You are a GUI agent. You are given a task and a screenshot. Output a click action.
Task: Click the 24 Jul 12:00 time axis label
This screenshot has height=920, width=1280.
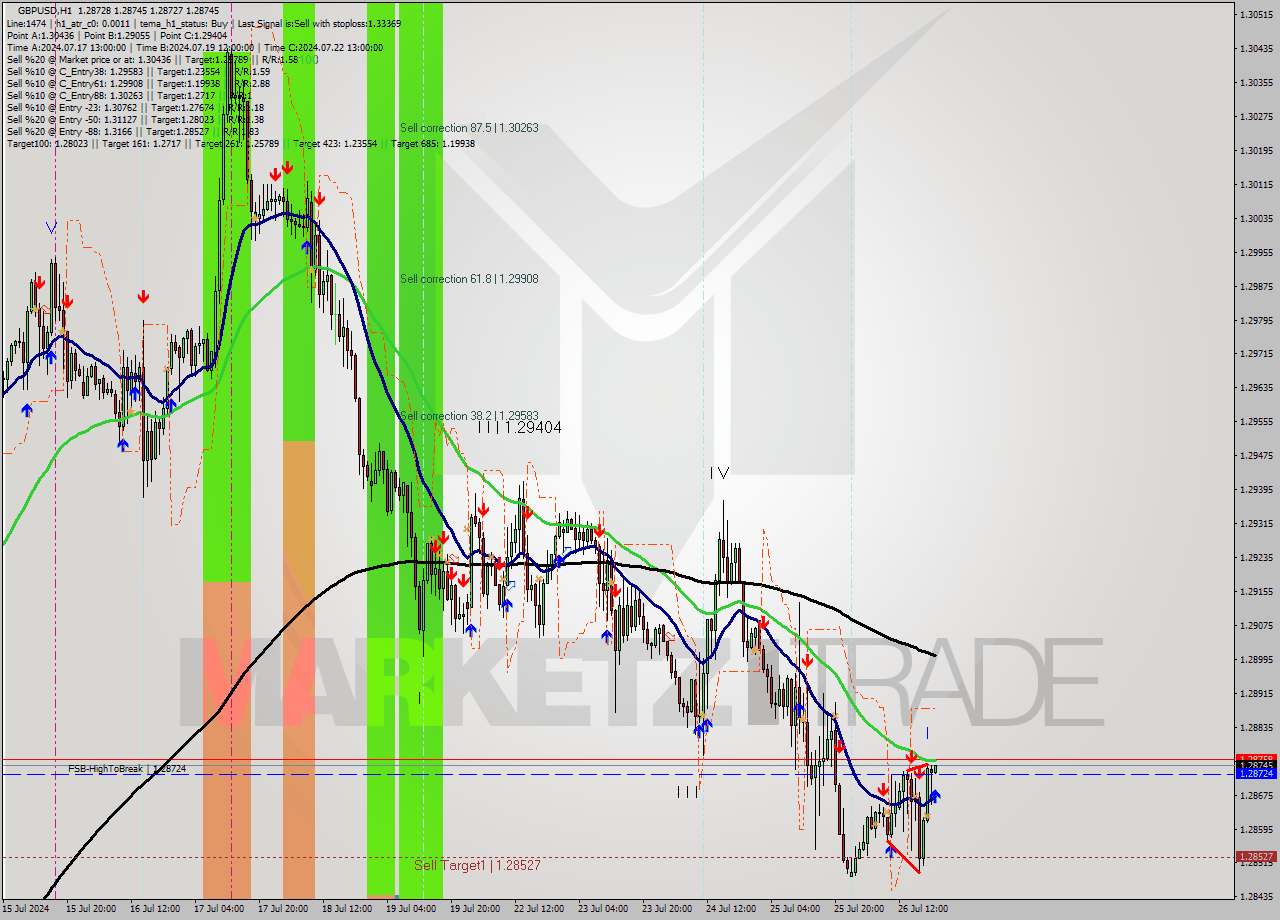pyautogui.click(x=731, y=909)
